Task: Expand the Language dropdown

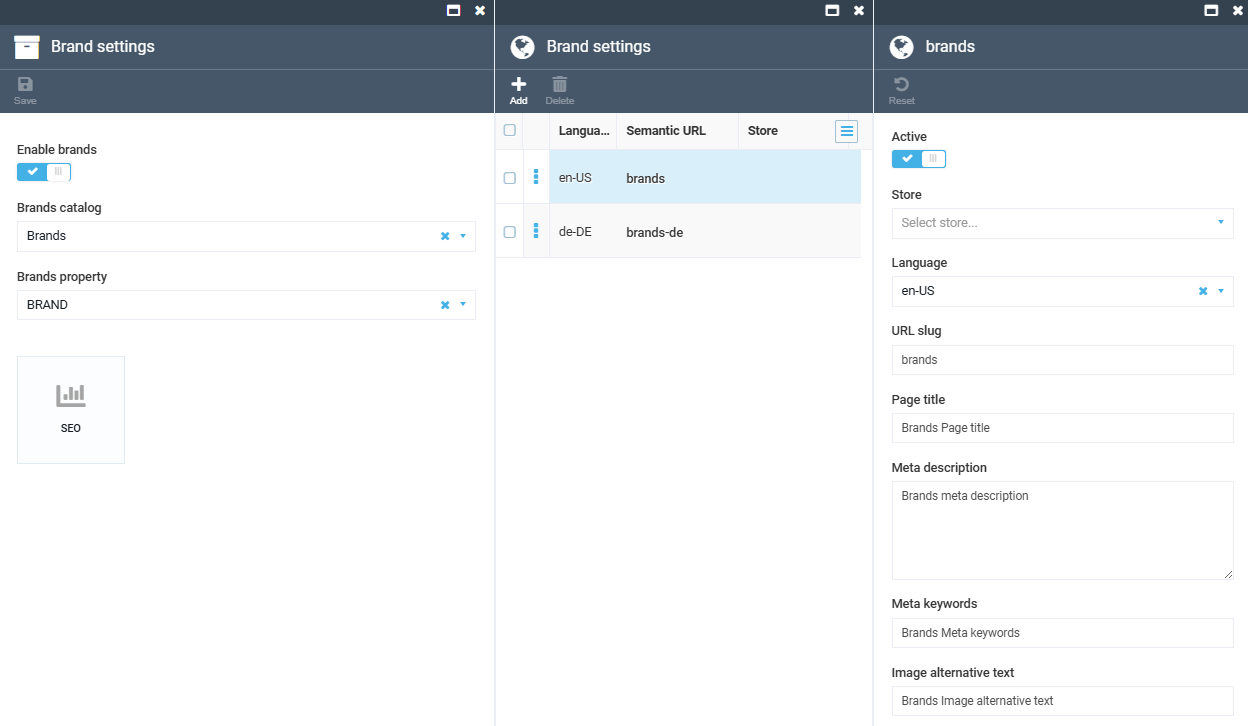Action: coord(1220,292)
